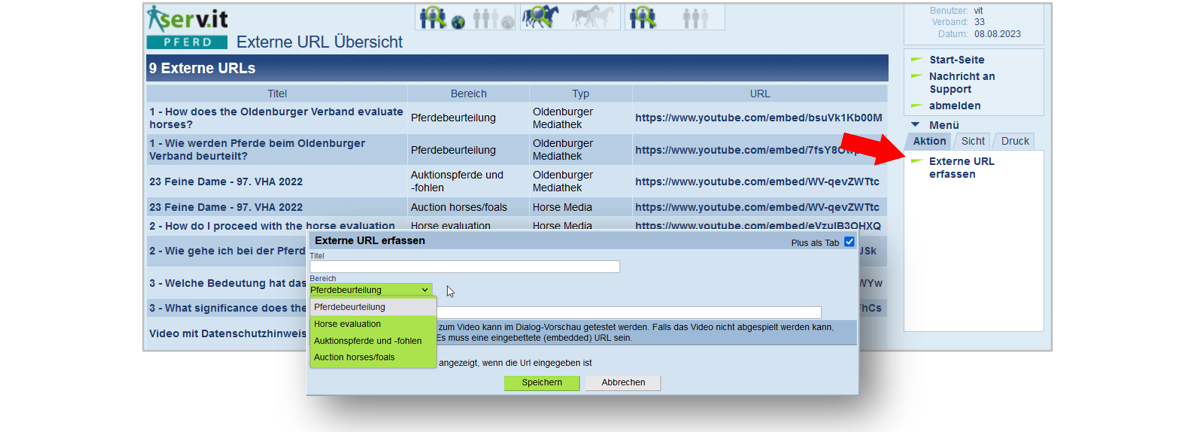This screenshot has height=432, width=1186.
Task: Open Nachricht an Support link
Action: point(962,82)
